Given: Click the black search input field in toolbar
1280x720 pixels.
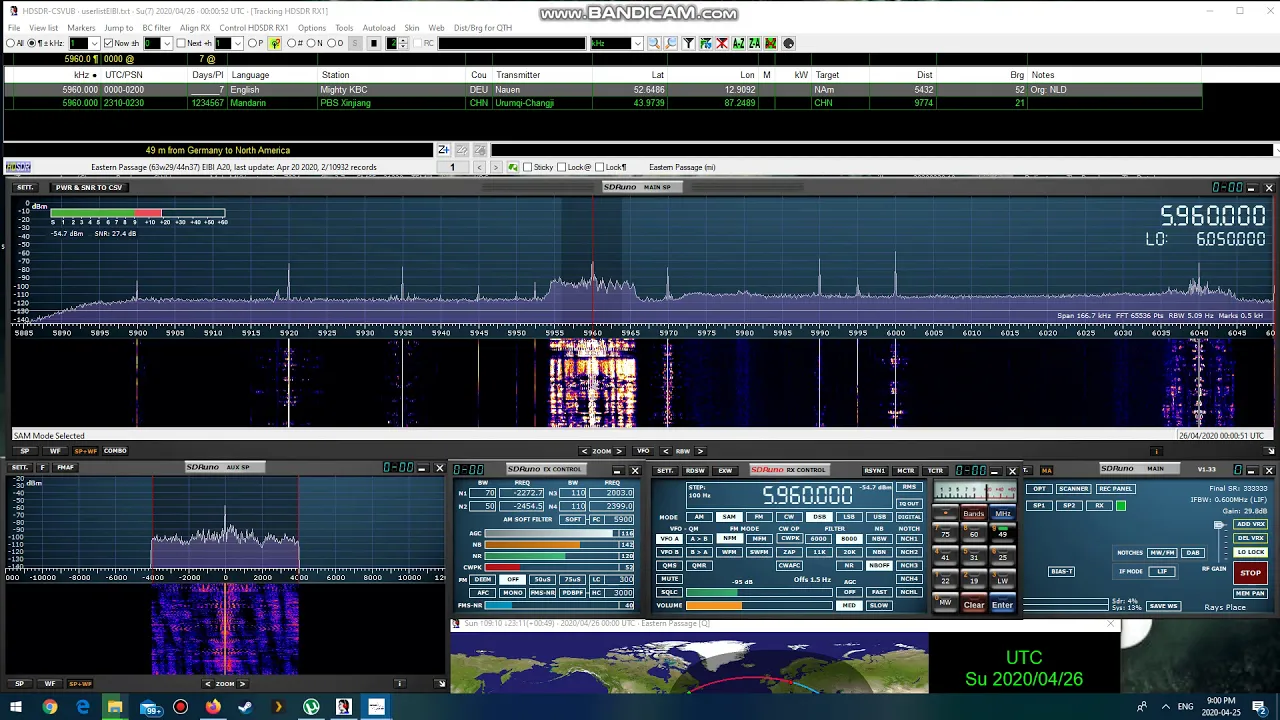Looking at the screenshot, I should tap(512, 44).
